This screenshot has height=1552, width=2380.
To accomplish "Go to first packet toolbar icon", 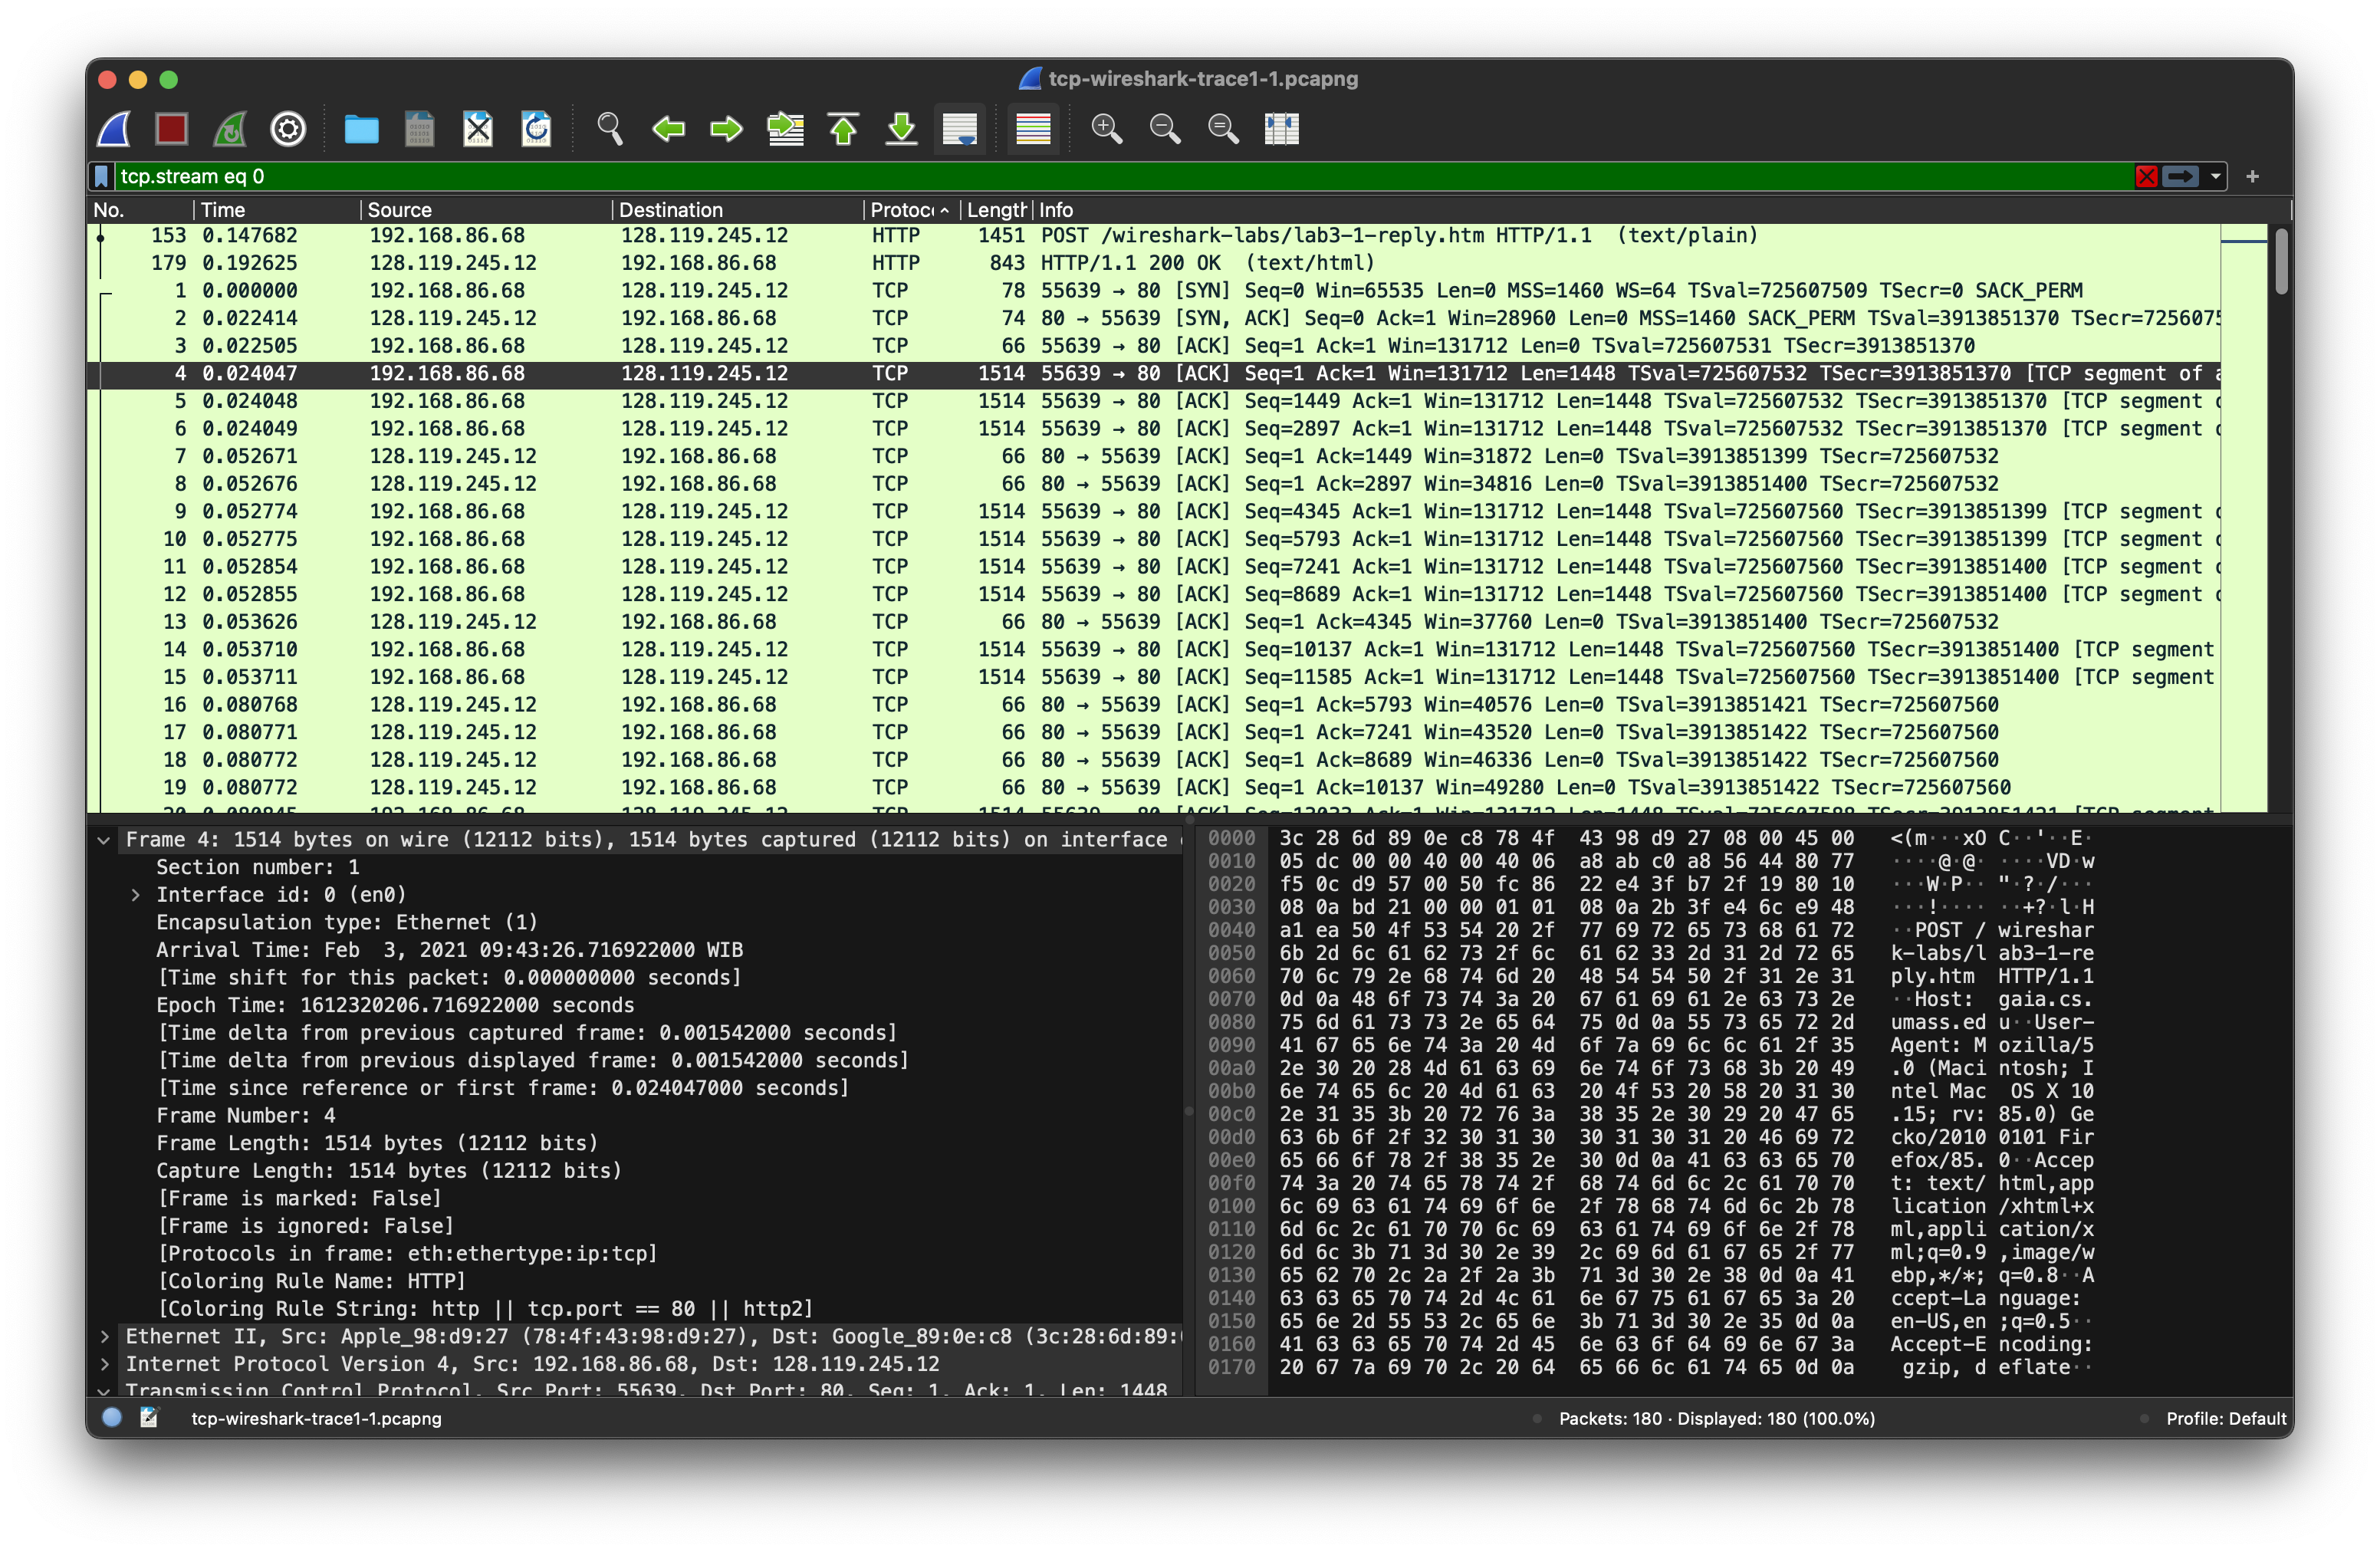I will pos(843,129).
